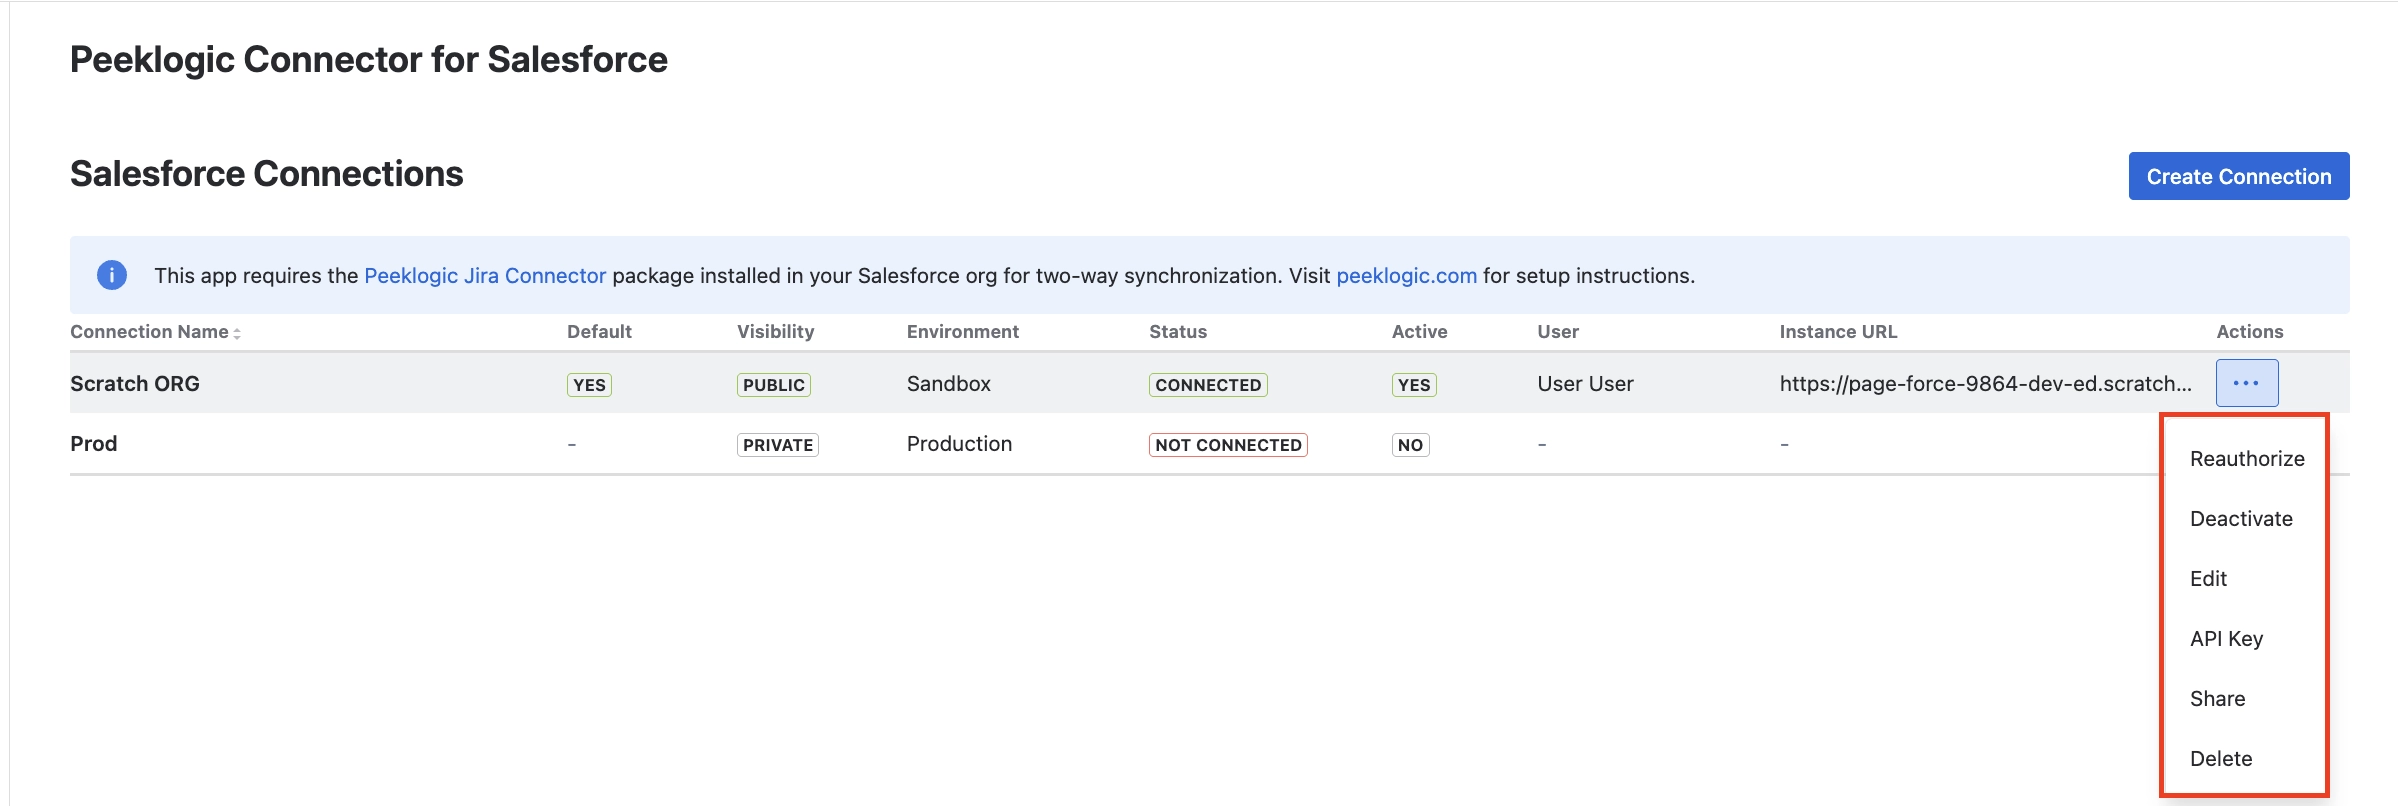This screenshot has height=806, width=2398.
Task: Choose Share in the actions menu
Action: point(2217,699)
